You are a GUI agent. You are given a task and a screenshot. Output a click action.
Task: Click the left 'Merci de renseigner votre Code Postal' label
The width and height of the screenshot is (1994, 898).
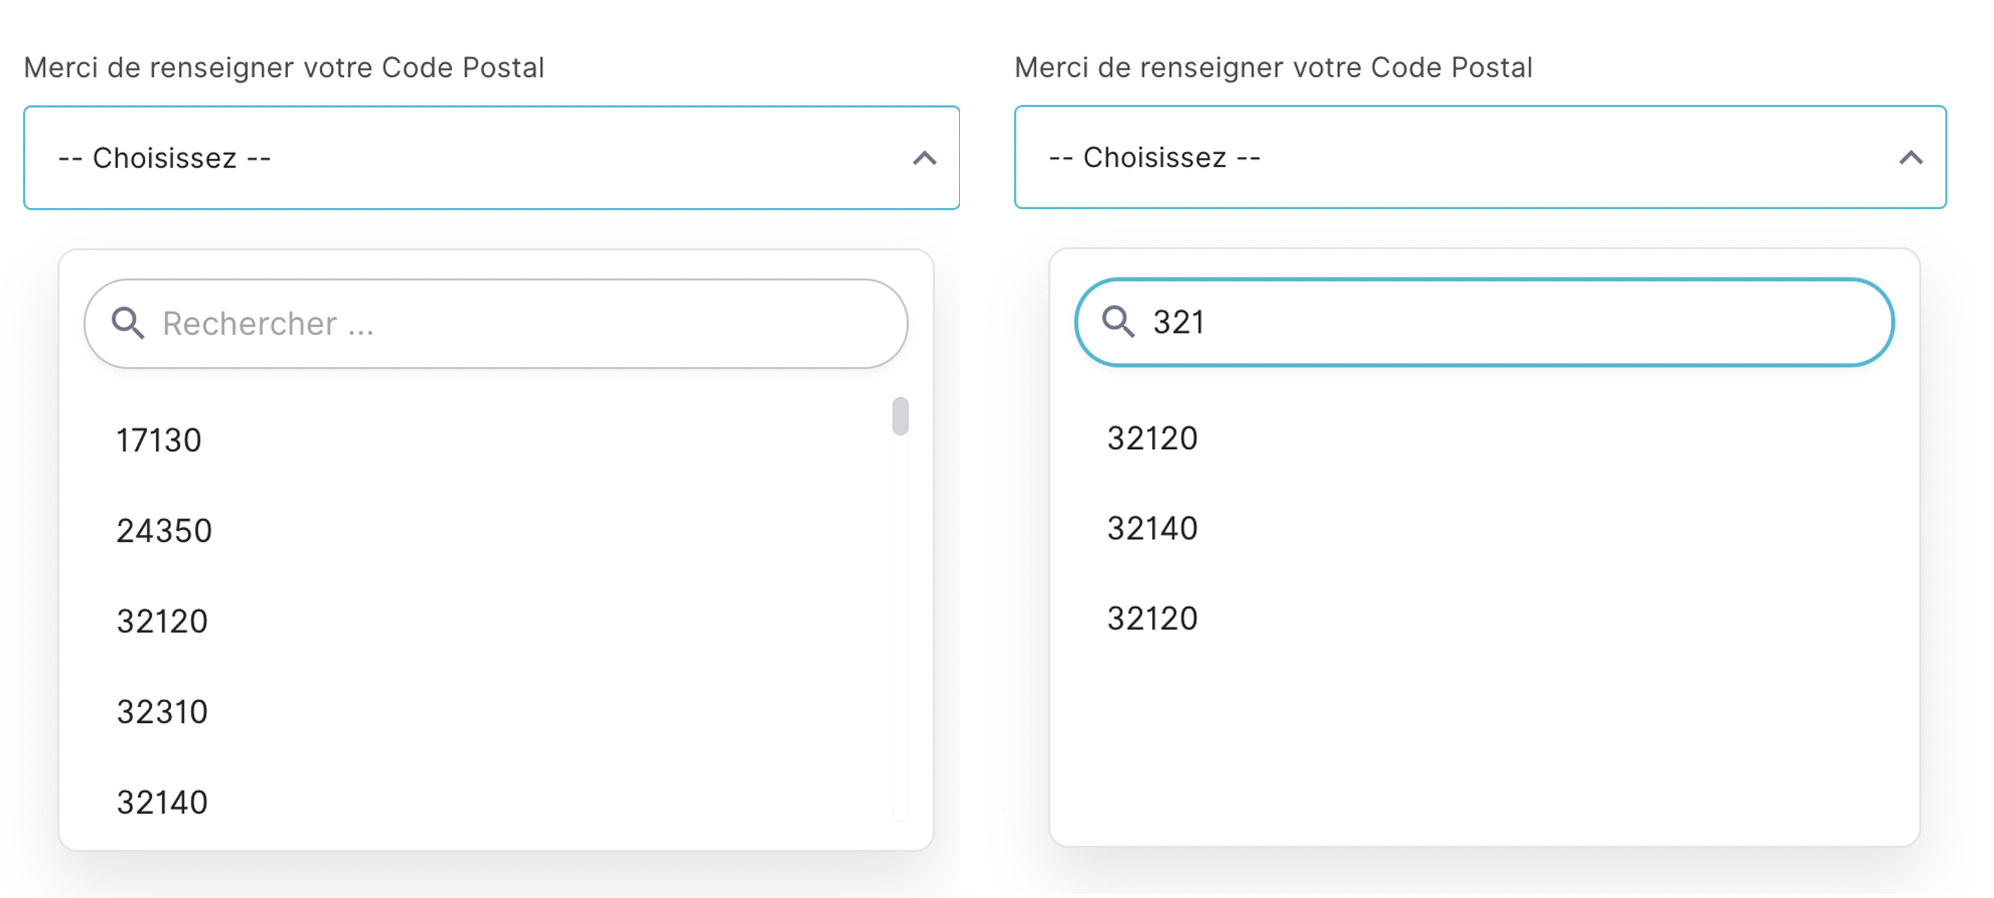pos(284,67)
